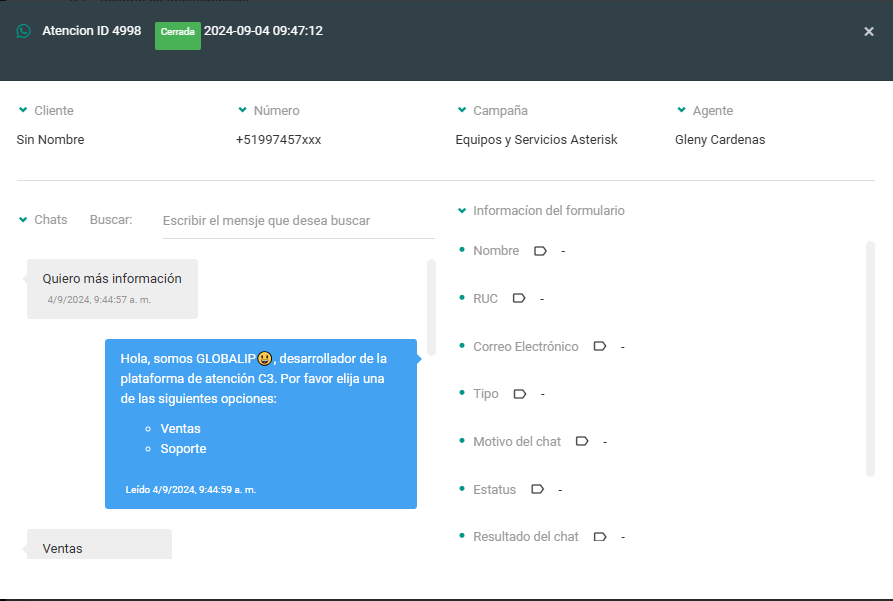Click the 'RUC' field label
The height and width of the screenshot is (601, 893).
485,299
